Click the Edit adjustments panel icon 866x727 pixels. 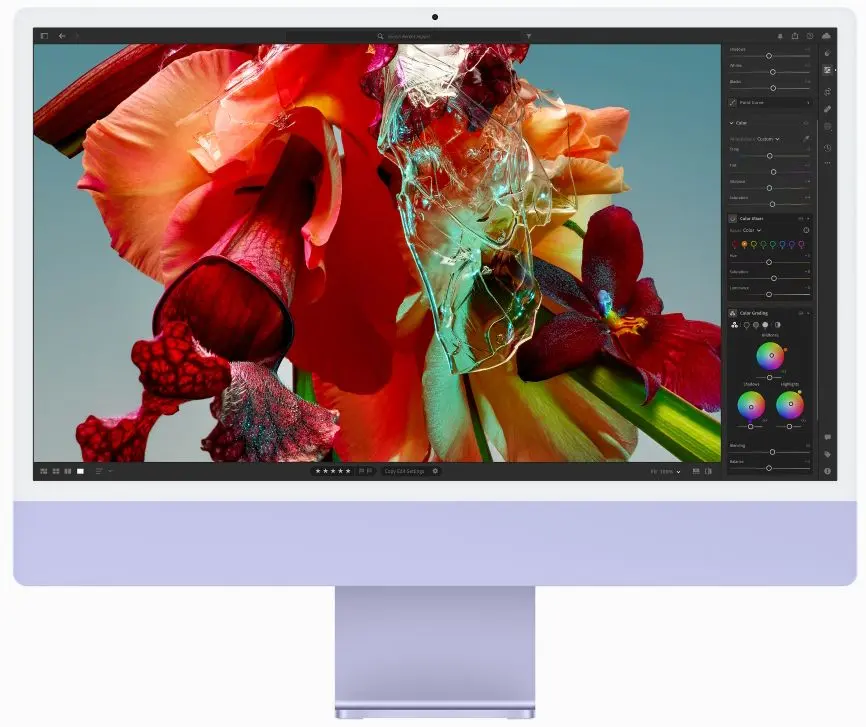tap(828, 68)
